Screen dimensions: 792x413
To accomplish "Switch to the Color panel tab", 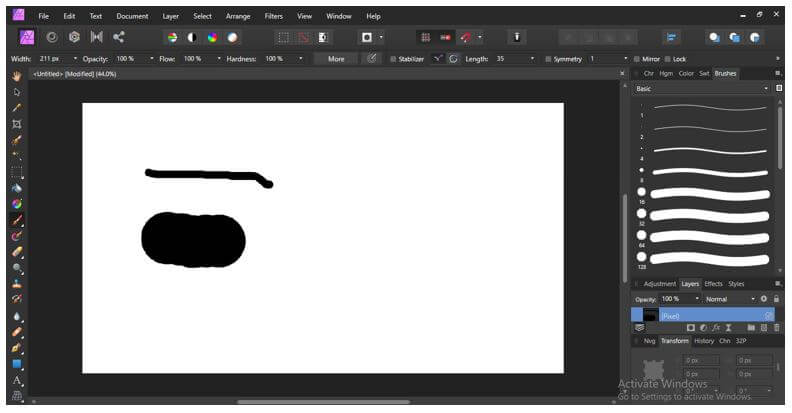I will (x=685, y=74).
